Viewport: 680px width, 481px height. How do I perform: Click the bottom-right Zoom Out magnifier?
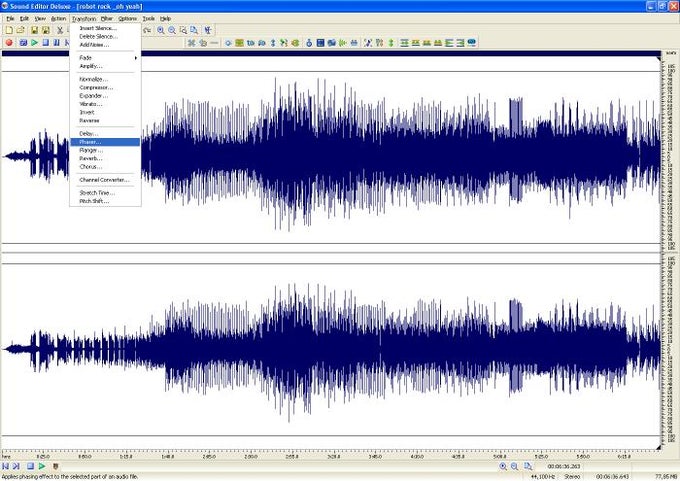(x=514, y=466)
